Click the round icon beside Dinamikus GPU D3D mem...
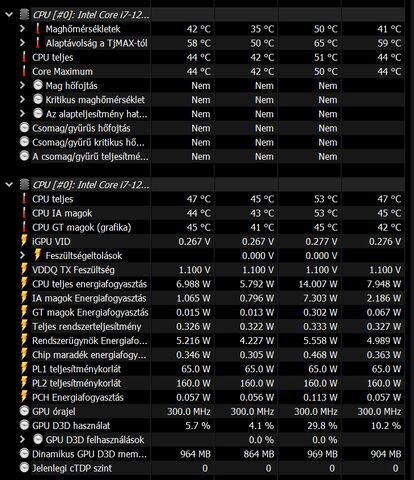Image resolution: width=414 pixels, height=480 pixels. [x=24, y=453]
